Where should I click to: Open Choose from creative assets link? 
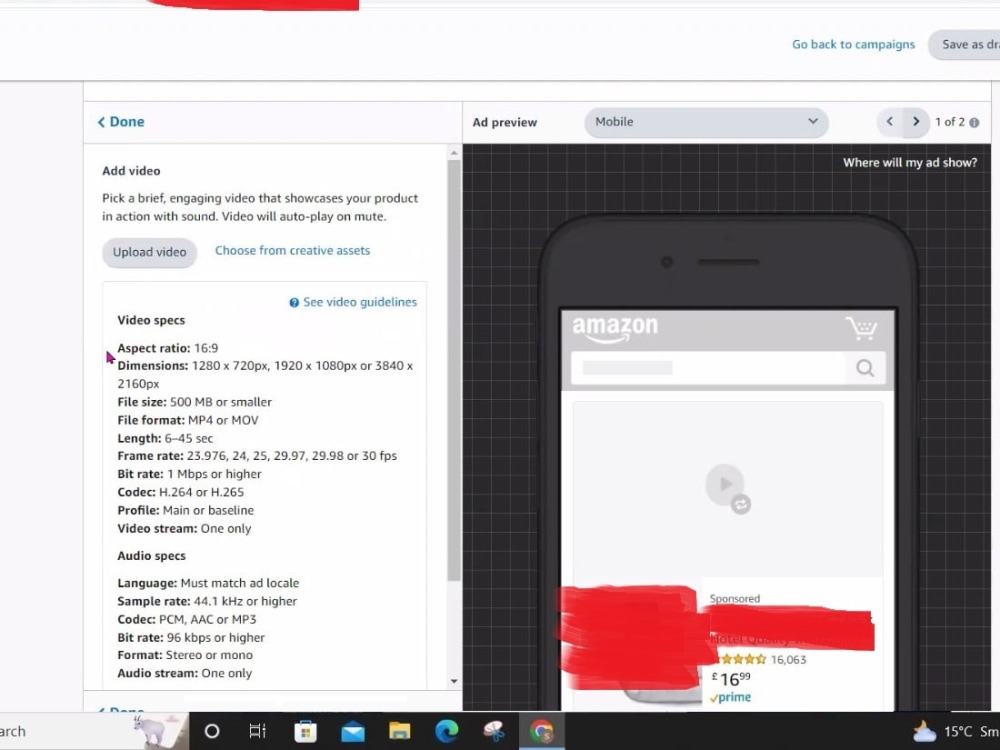[x=292, y=251]
